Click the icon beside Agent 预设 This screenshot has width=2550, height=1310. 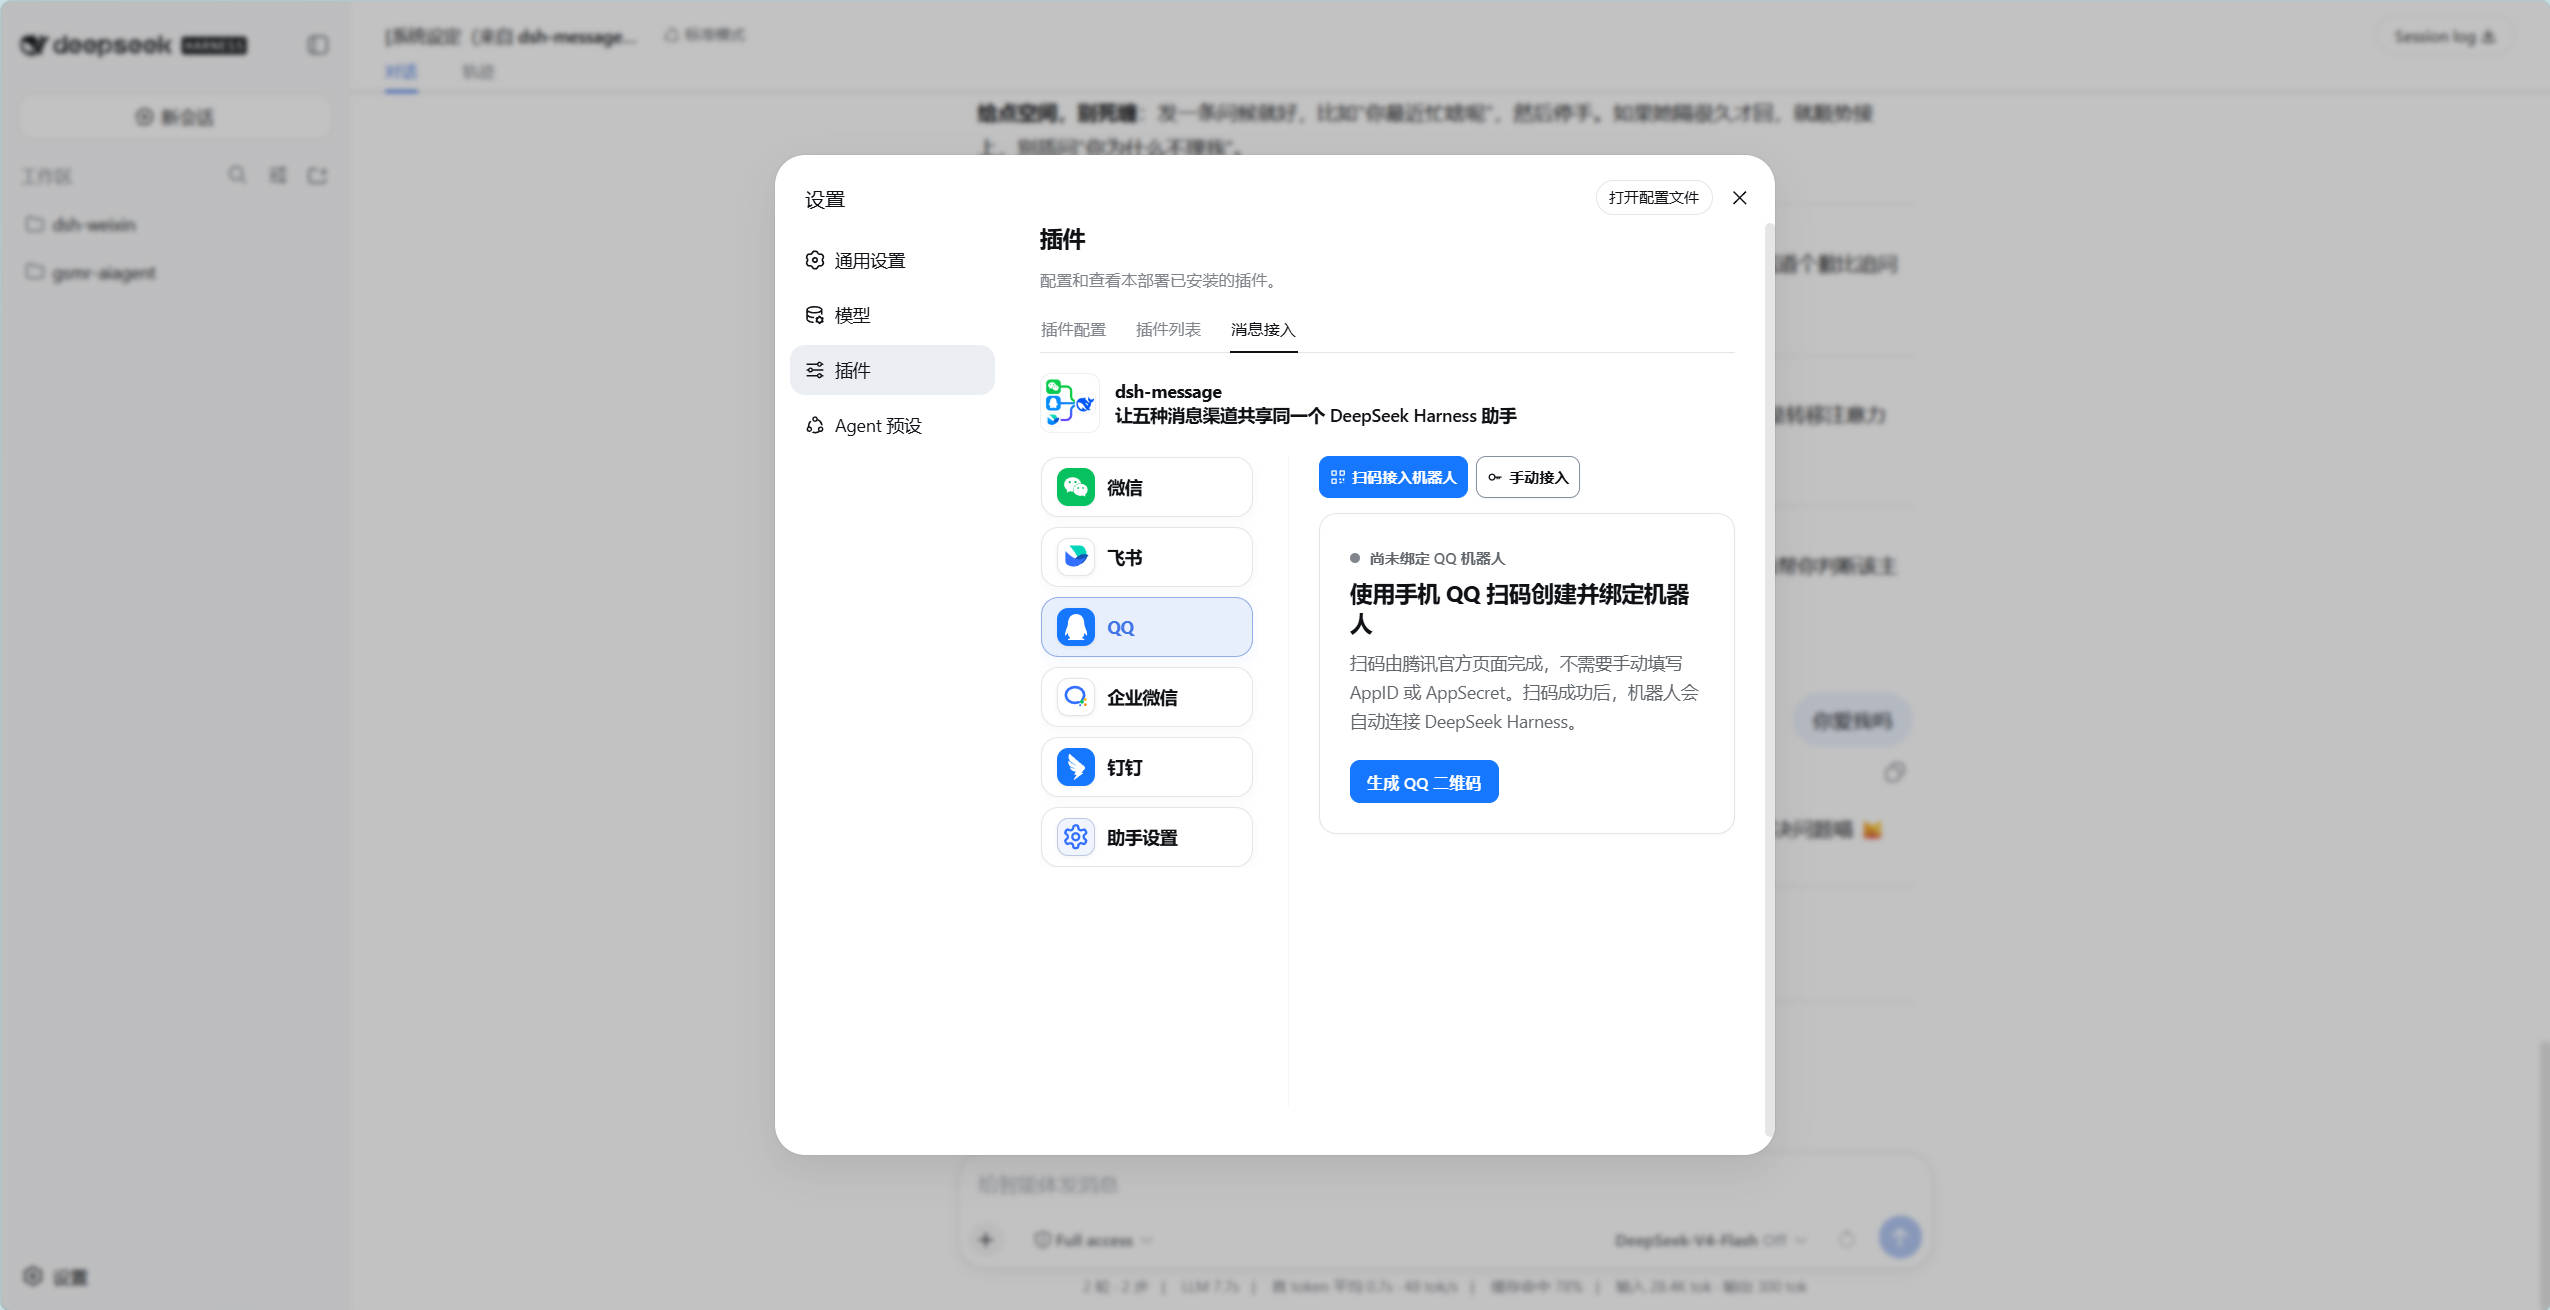pos(815,425)
